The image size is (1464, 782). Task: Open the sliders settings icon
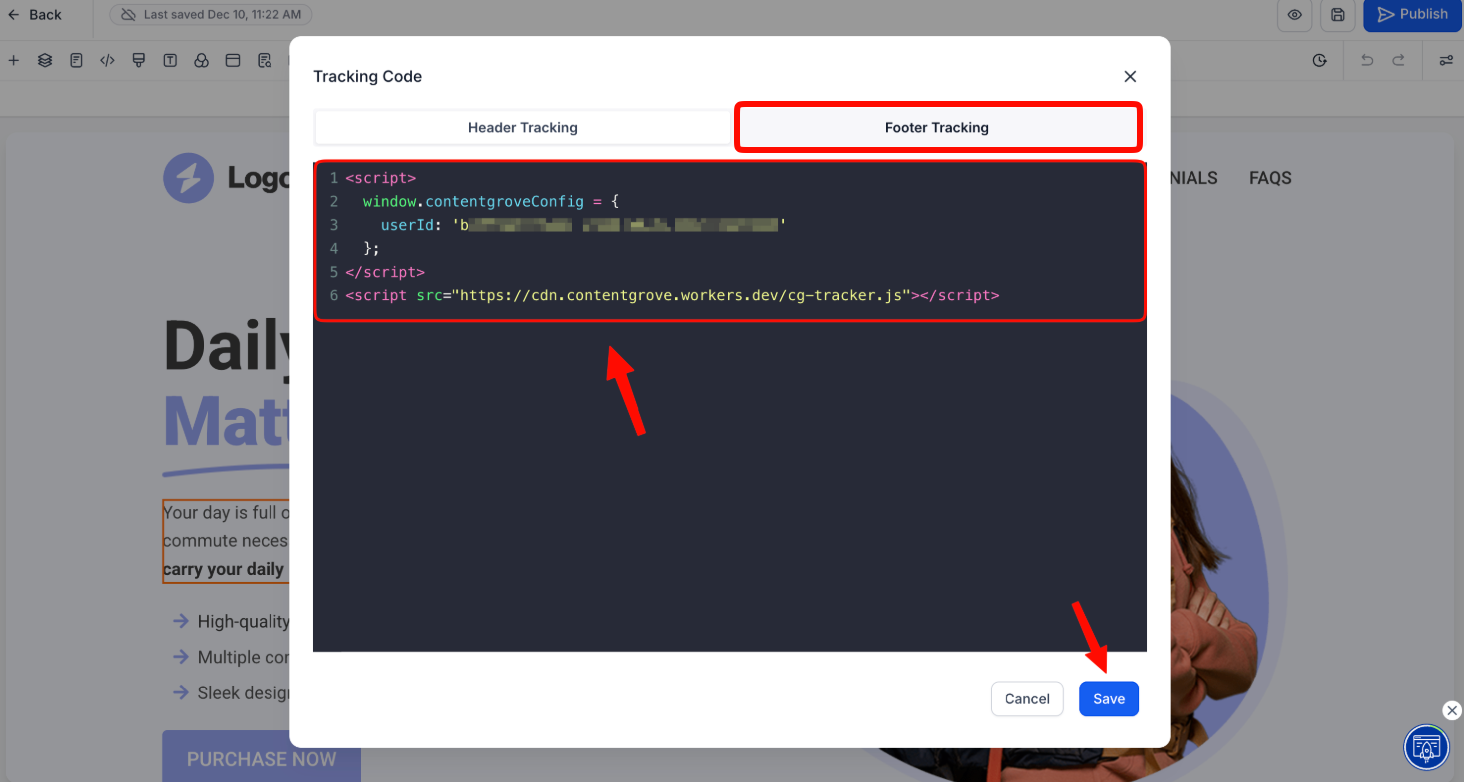point(1446,61)
